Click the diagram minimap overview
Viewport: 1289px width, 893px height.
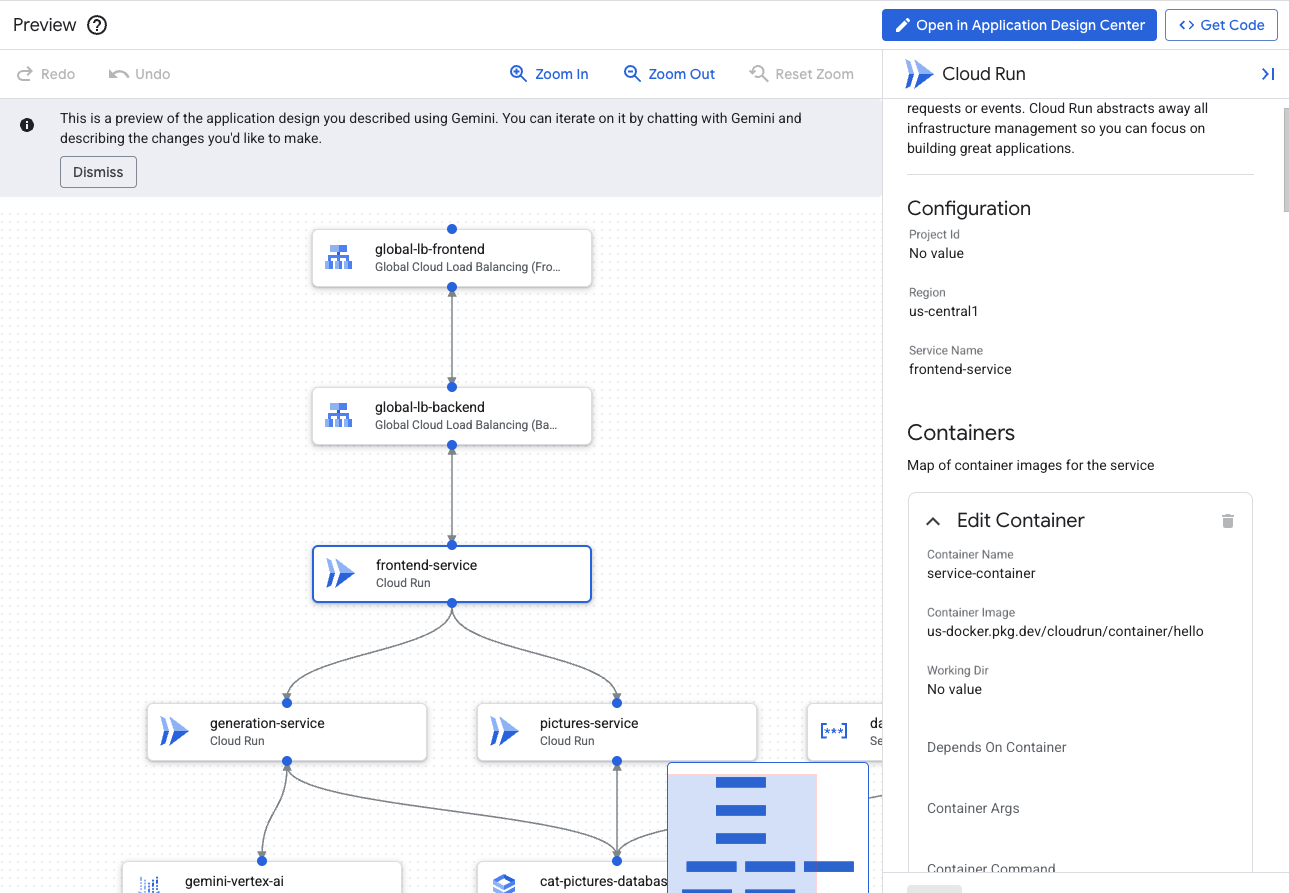768,828
